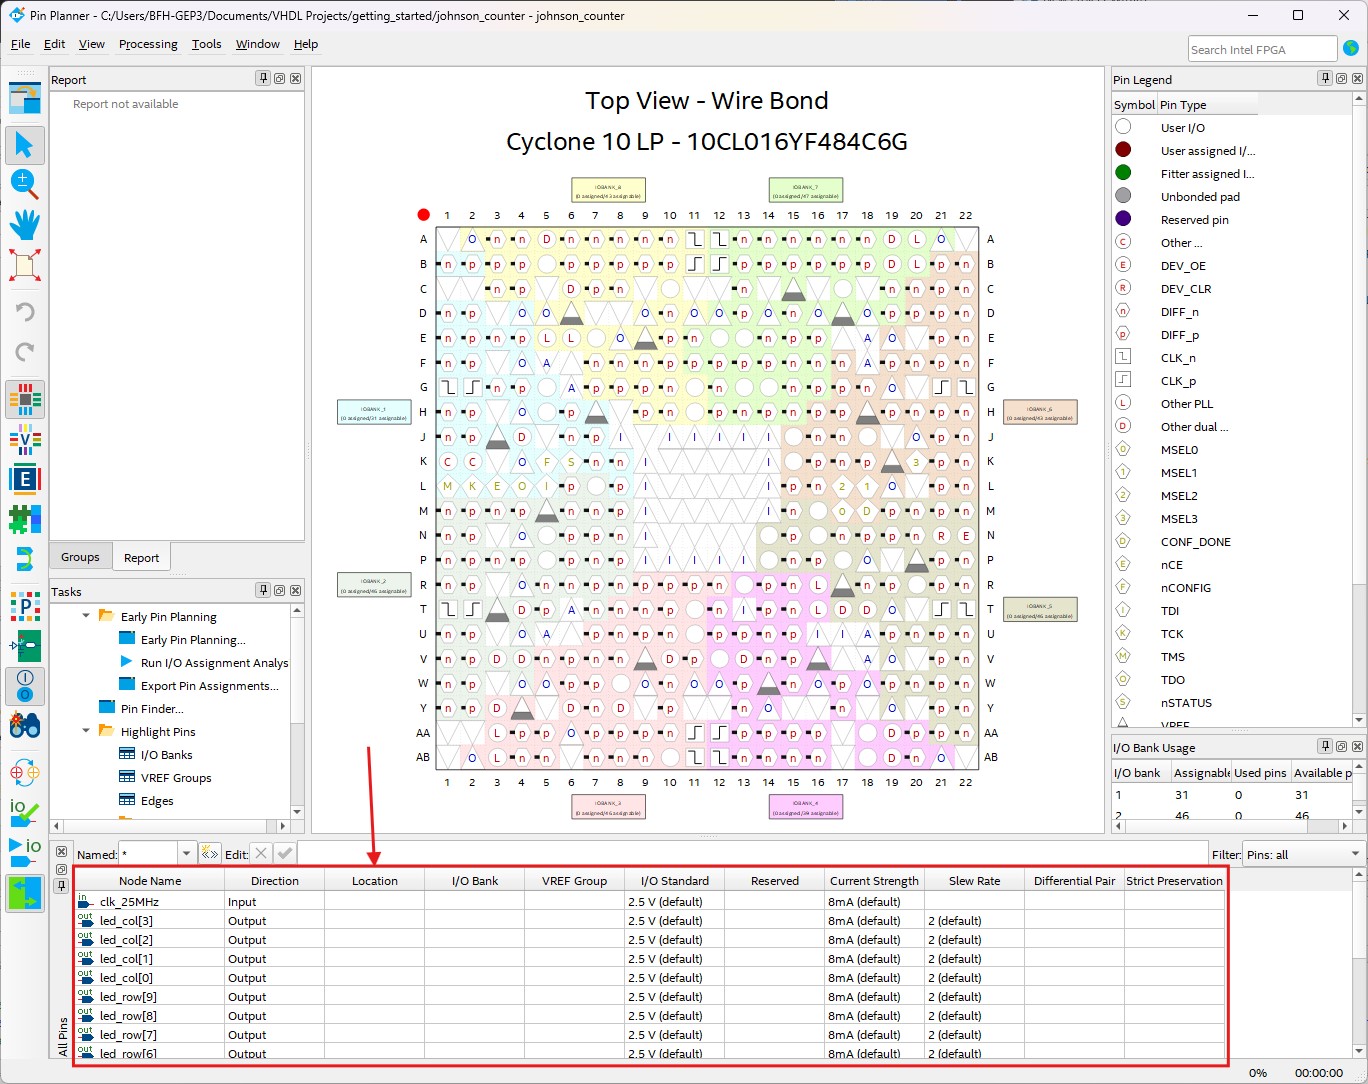Collapse the Early Pin Planning folder
Image resolution: width=1368 pixels, height=1084 pixels.
(86, 616)
